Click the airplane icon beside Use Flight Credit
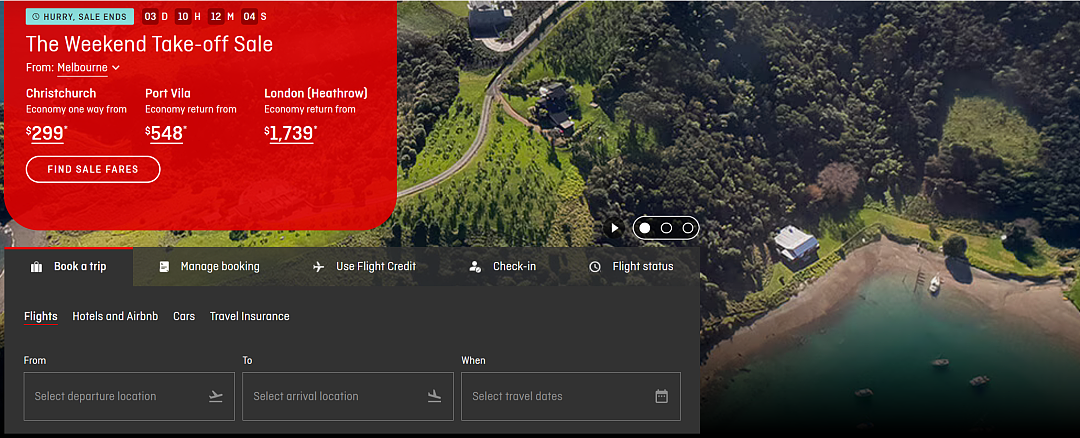The width and height of the screenshot is (1080, 438). [x=318, y=267]
